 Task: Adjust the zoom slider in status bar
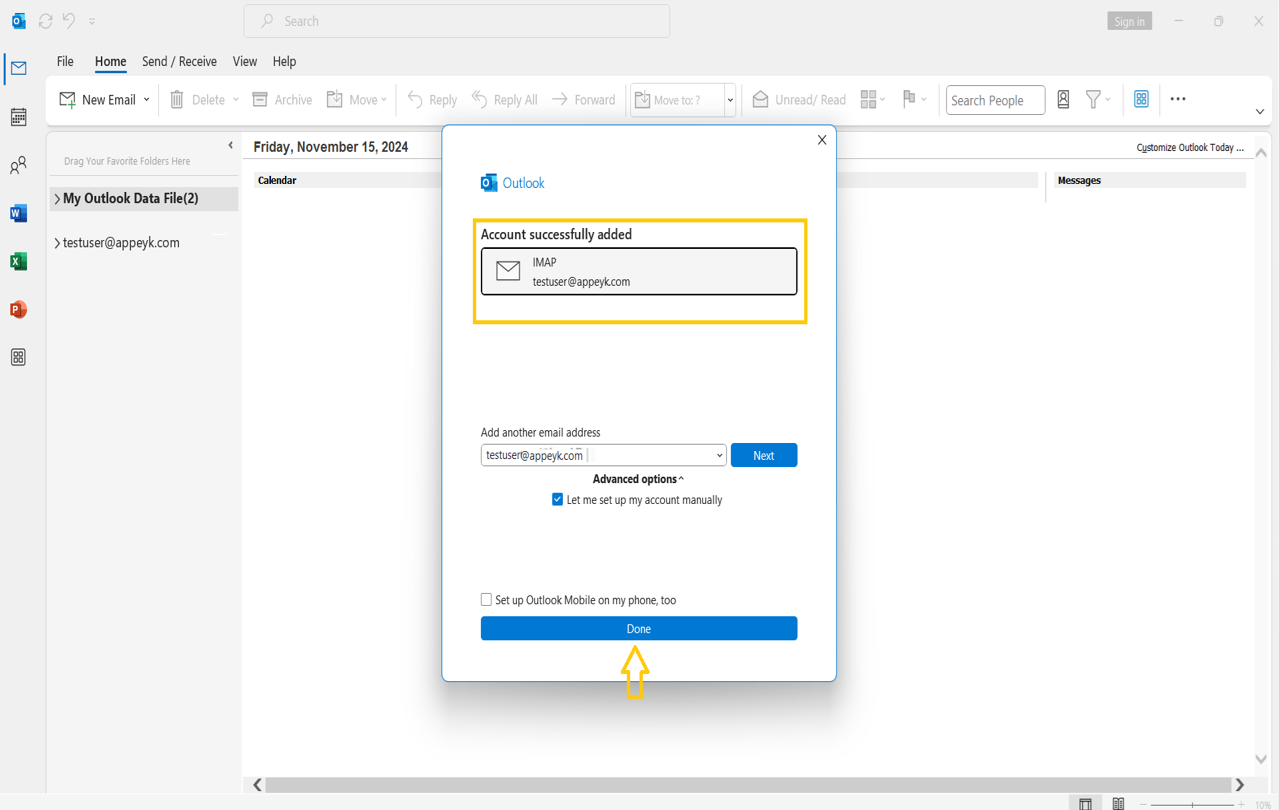point(1192,804)
